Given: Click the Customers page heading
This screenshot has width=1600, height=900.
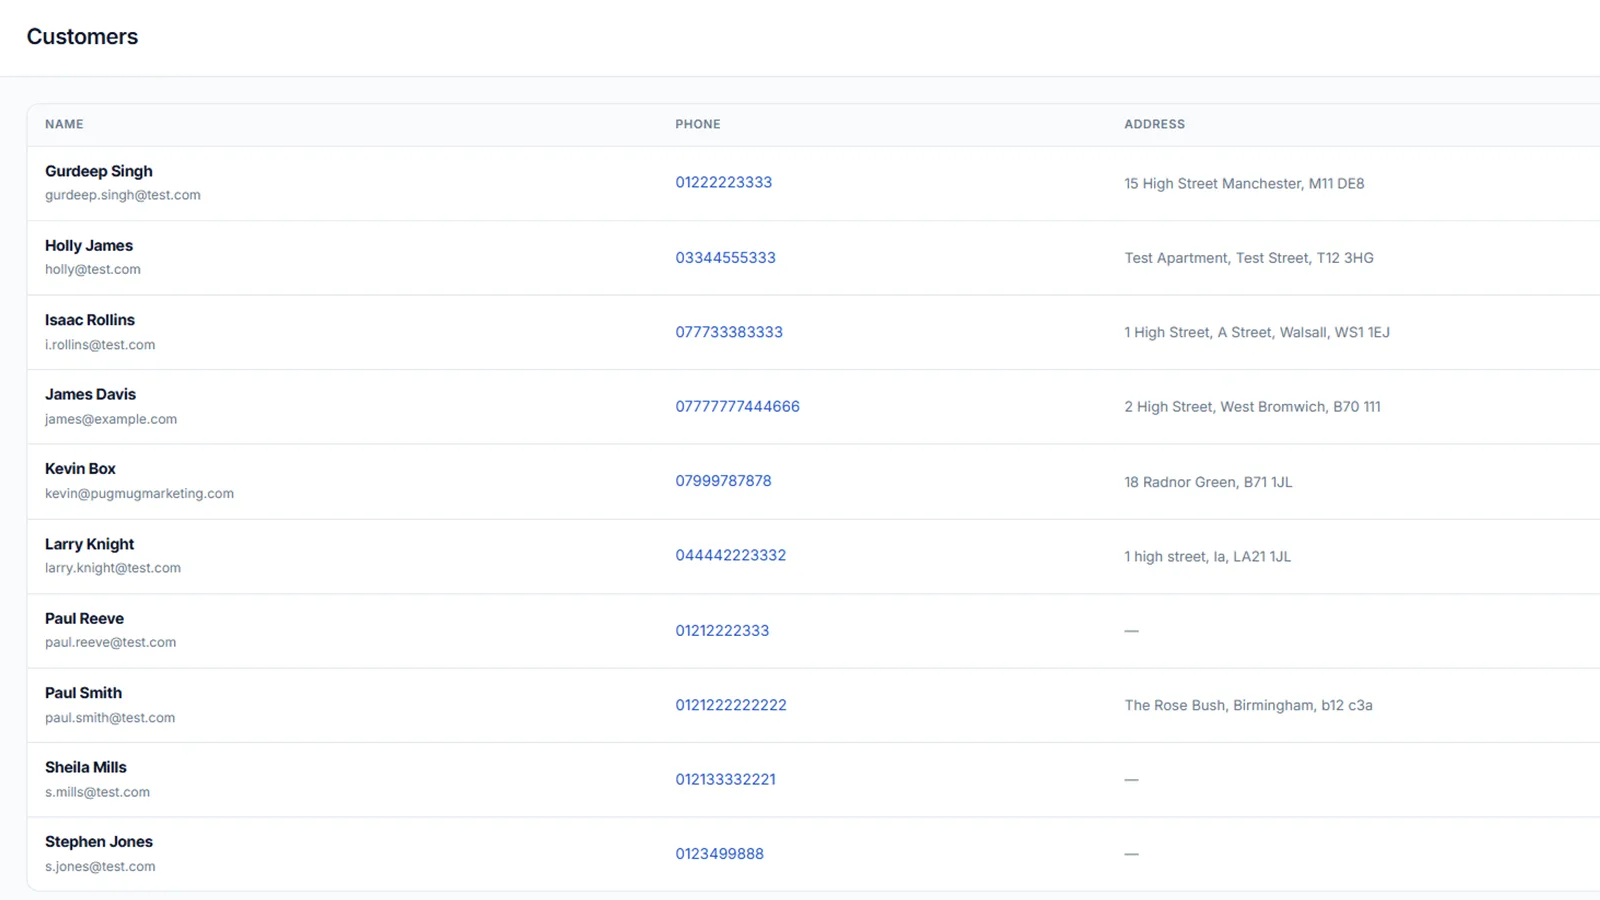Looking at the screenshot, I should click(x=82, y=36).
